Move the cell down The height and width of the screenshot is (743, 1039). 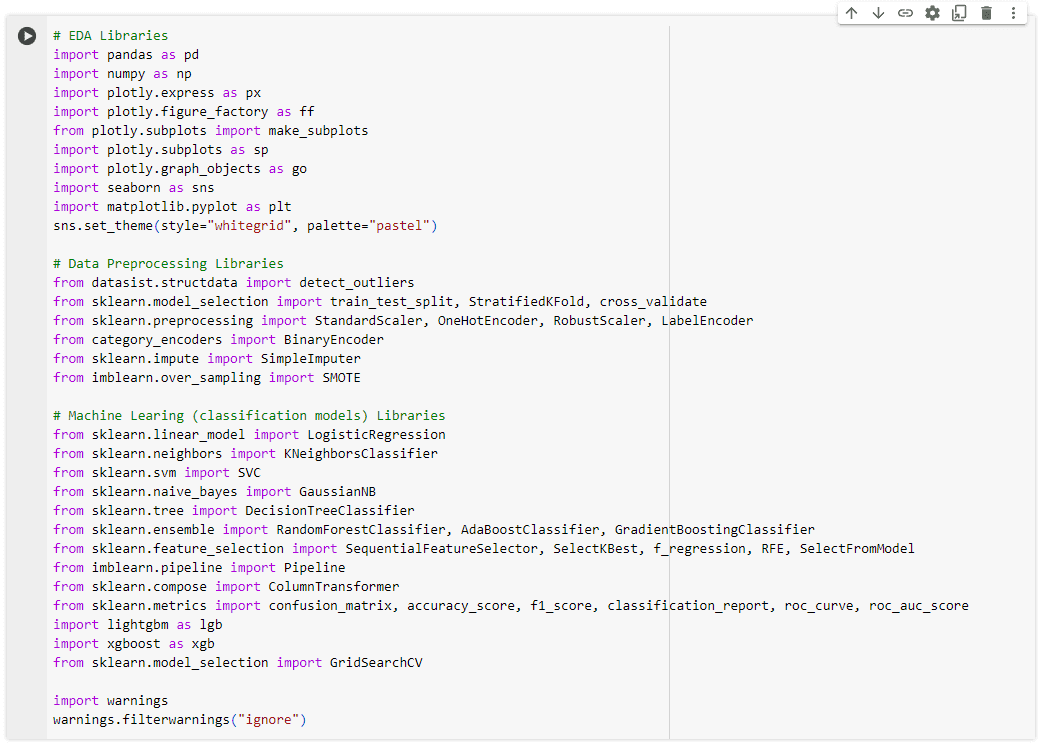[x=878, y=13]
